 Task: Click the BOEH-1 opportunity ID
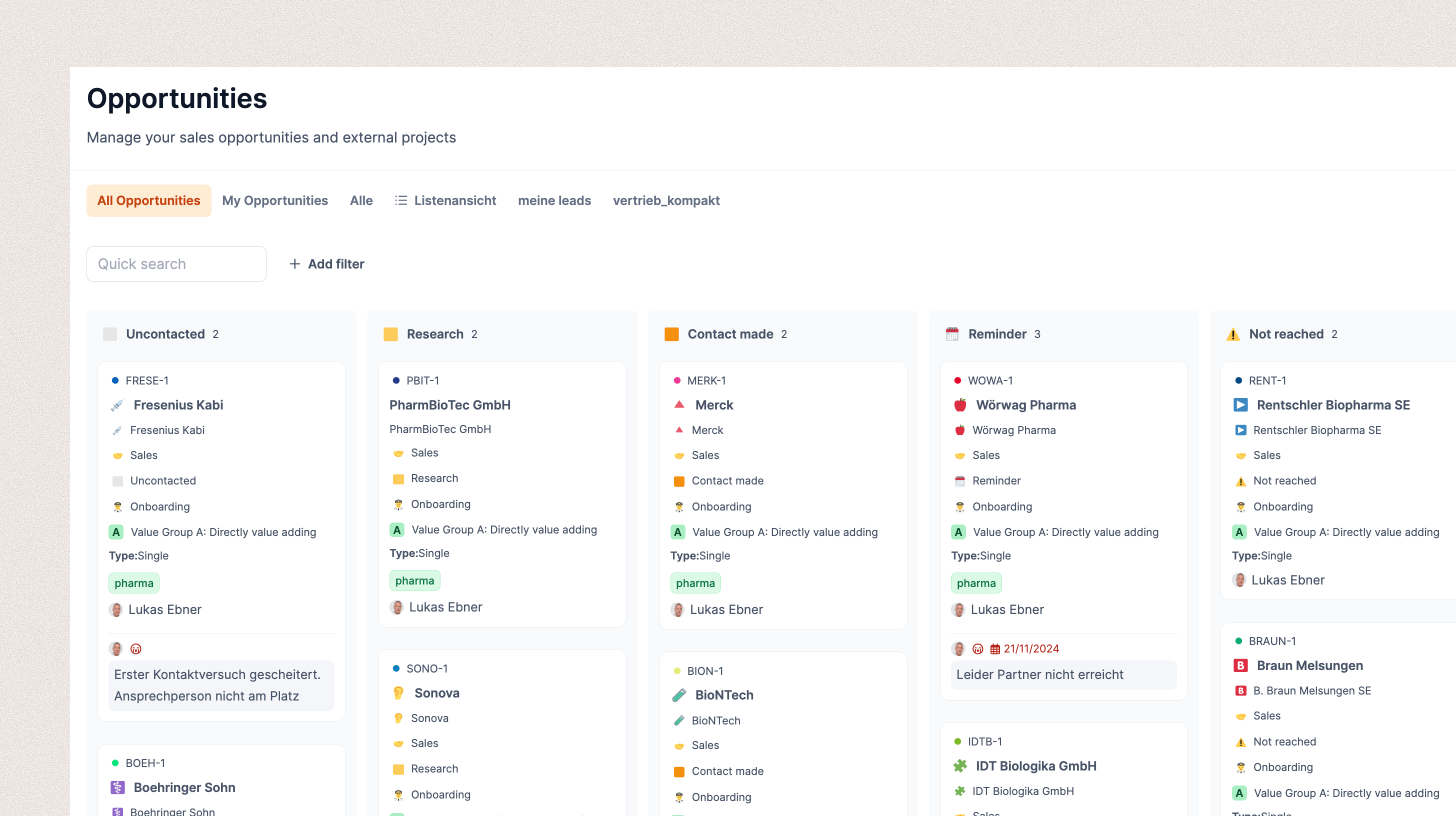pyautogui.click(x=146, y=763)
